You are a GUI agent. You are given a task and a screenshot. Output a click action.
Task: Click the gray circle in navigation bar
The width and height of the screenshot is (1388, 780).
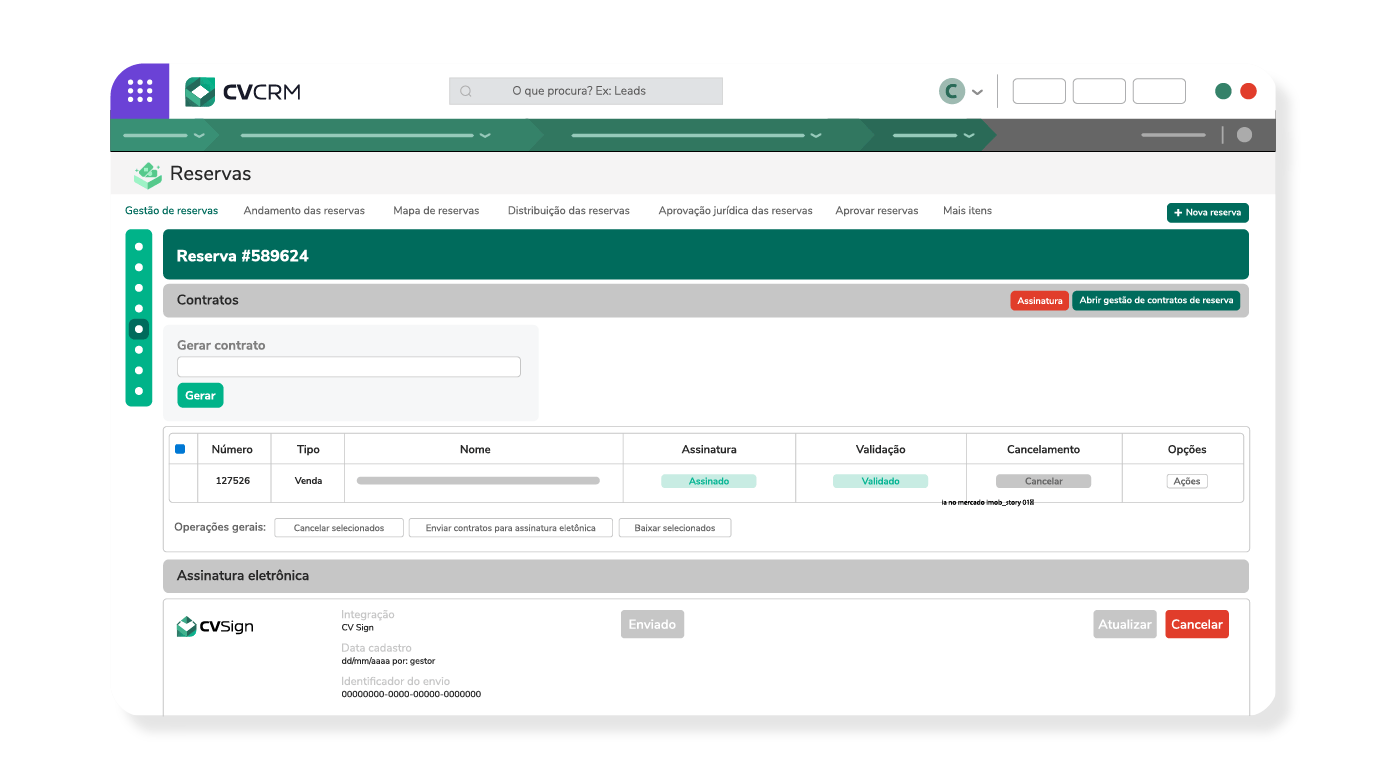[1244, 134]
